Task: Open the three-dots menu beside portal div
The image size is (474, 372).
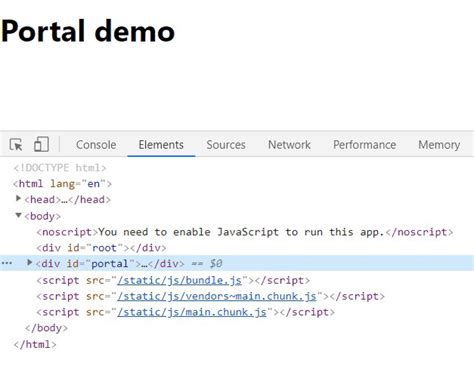Action: 7,263
